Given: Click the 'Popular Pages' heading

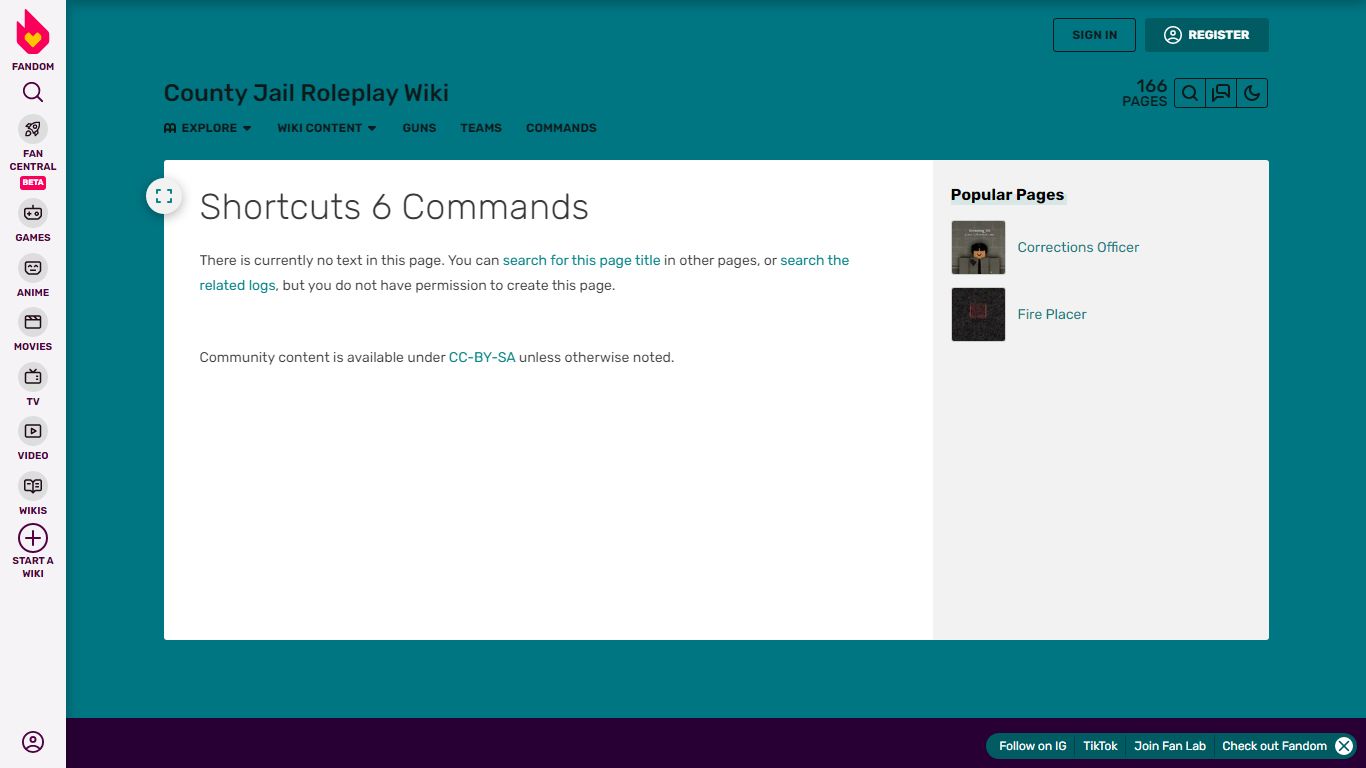Looking at the screenshot, I should pyautogui.click(x=1007, y=195).
